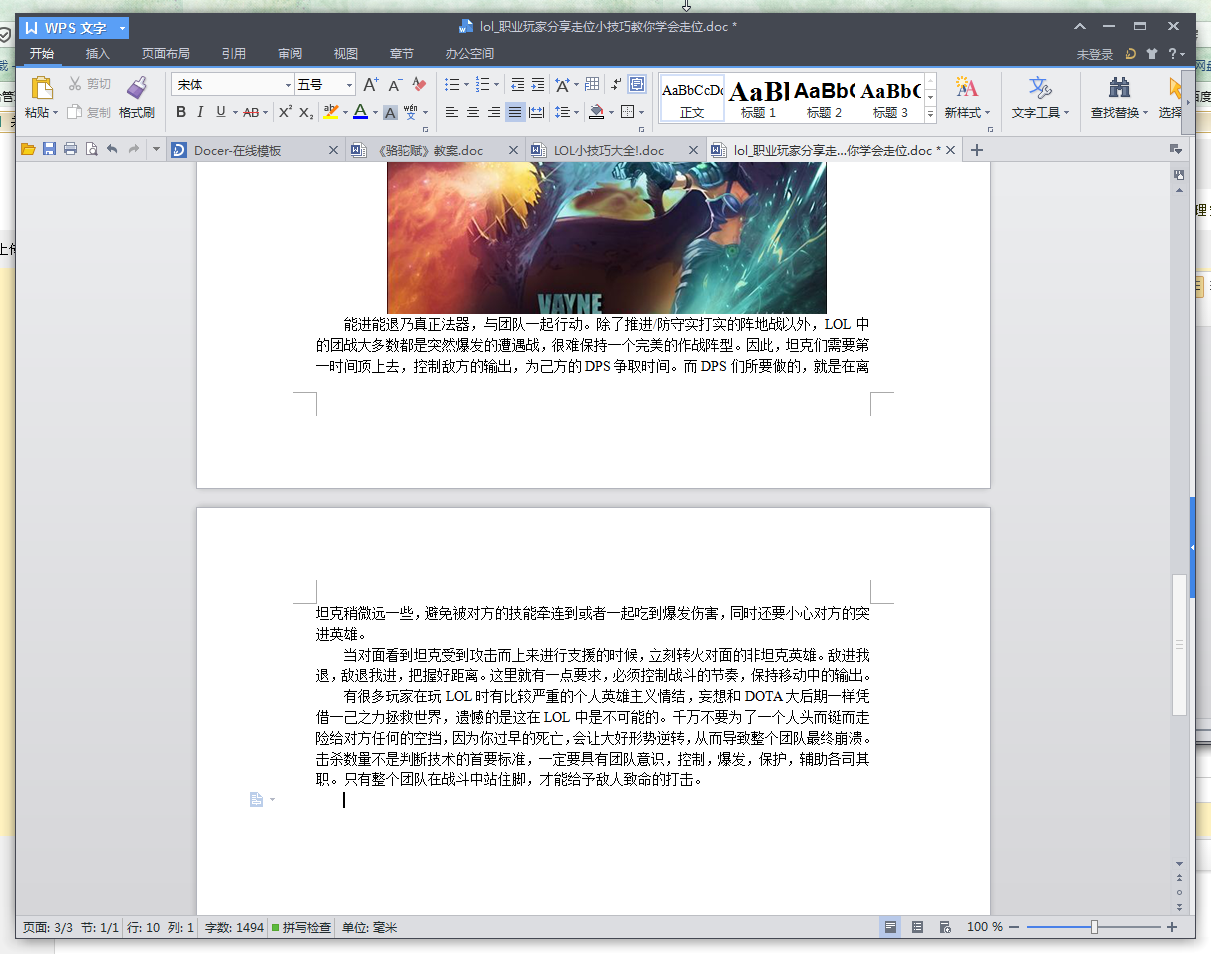The image size is (1211, 954).
Task: Open a new document tab with plus button
Action: coord(977,150)
